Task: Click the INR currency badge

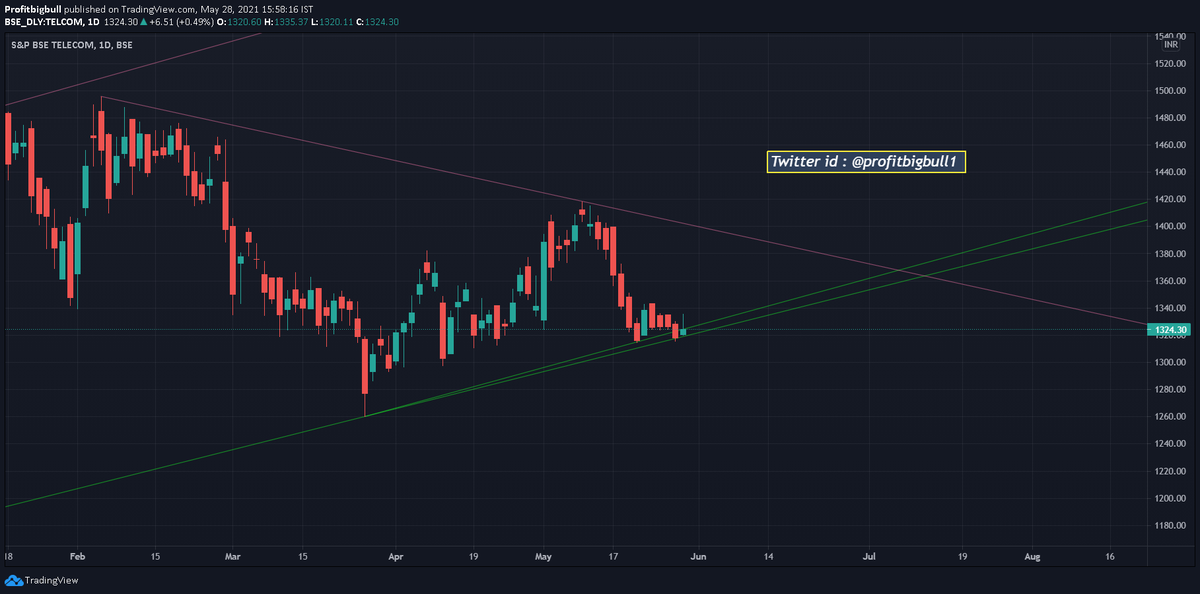Action: (x=1171, y=44)
